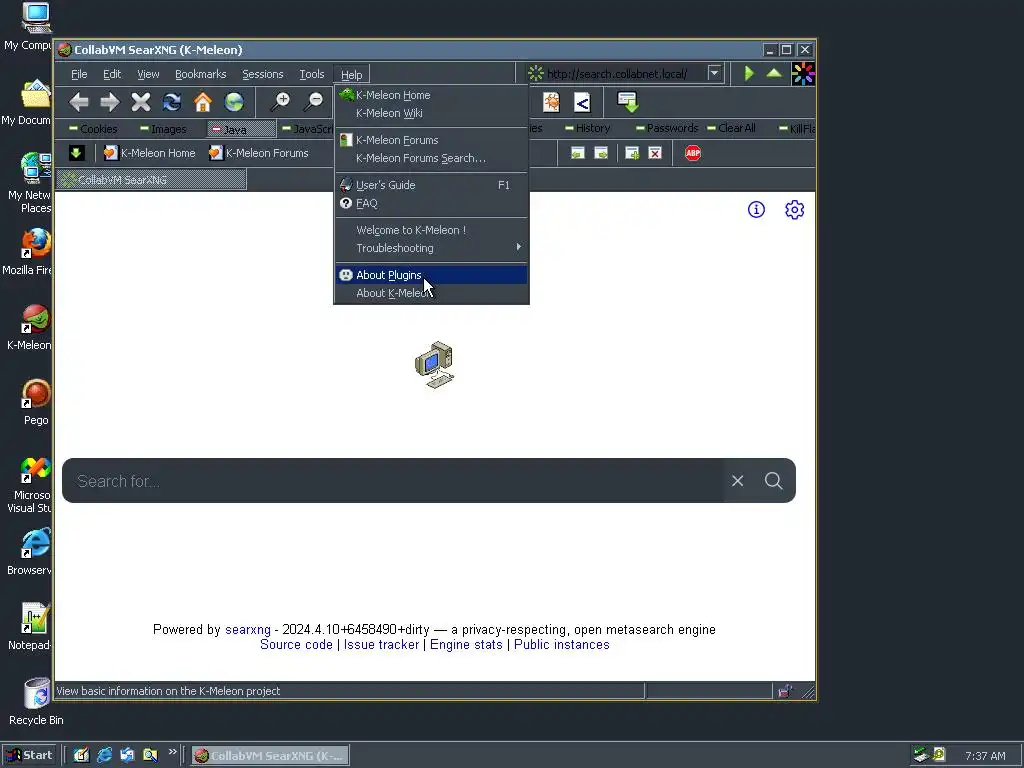Close the Help menu
The image size is (1024, 768).
pyautogui.click(x=351, y=74)
